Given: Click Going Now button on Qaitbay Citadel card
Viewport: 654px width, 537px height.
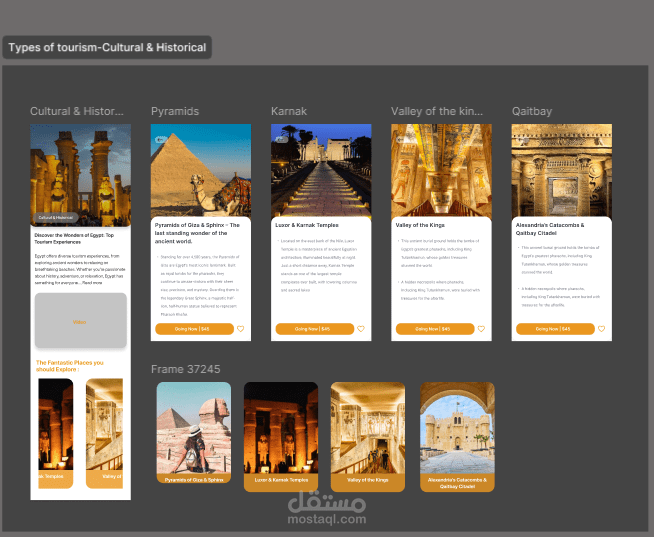Looking at the screenshot, I should pyautogui.click(x=555, y=329).
